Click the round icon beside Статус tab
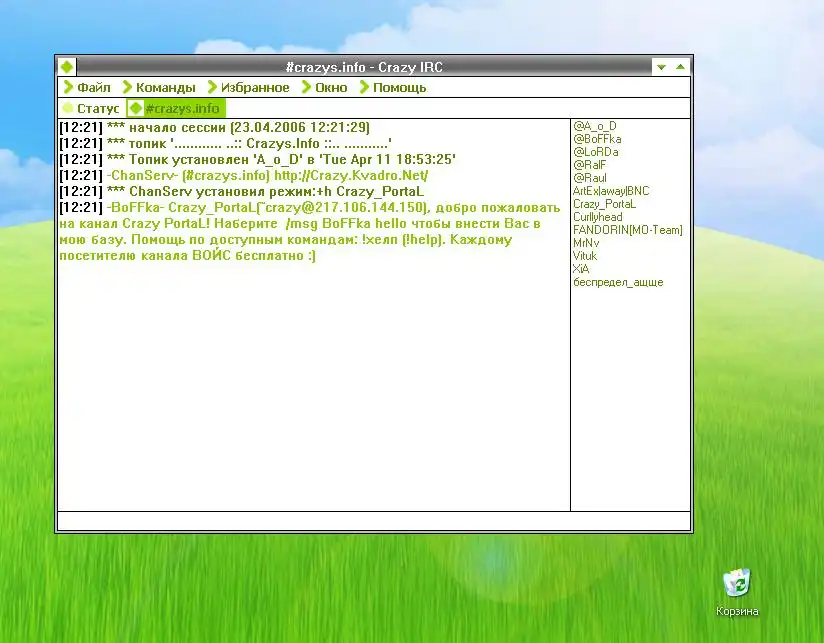 (x=68, y=108)
